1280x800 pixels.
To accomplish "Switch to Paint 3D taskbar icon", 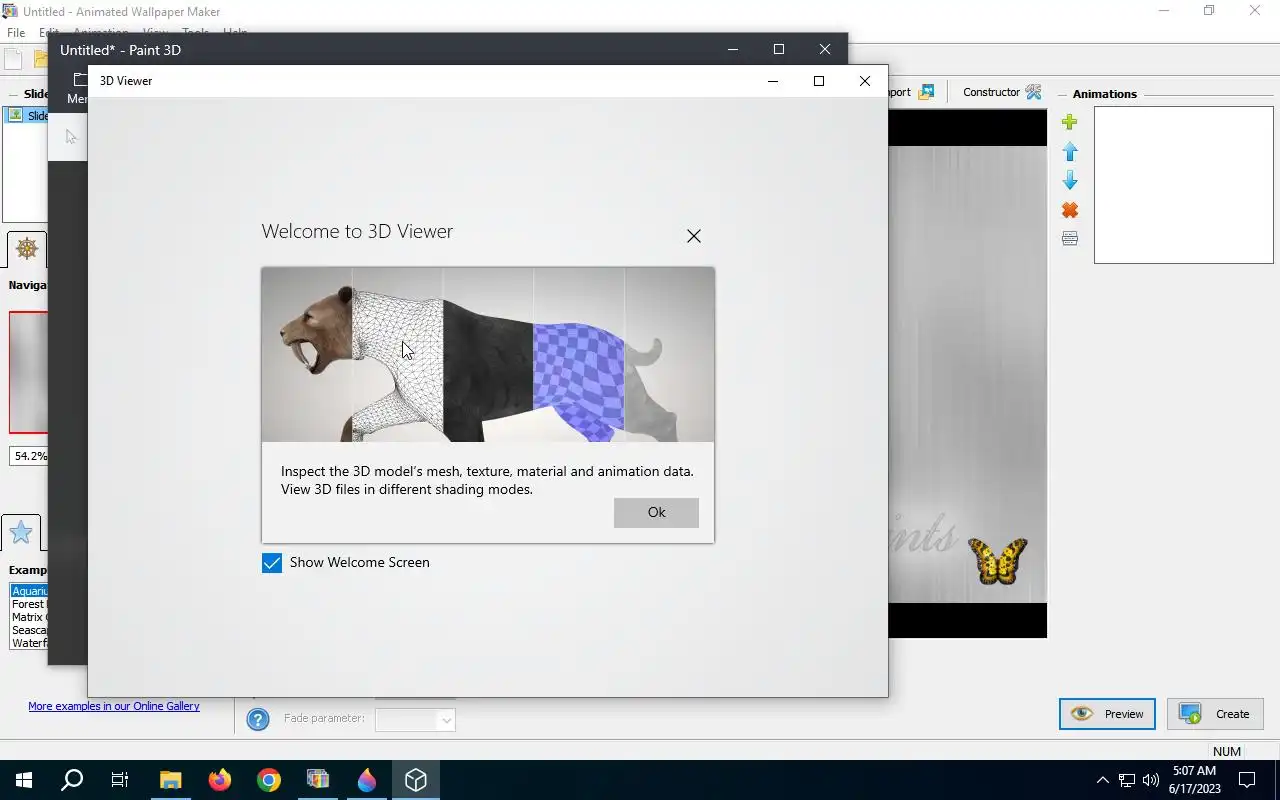I will coord(367,780).
